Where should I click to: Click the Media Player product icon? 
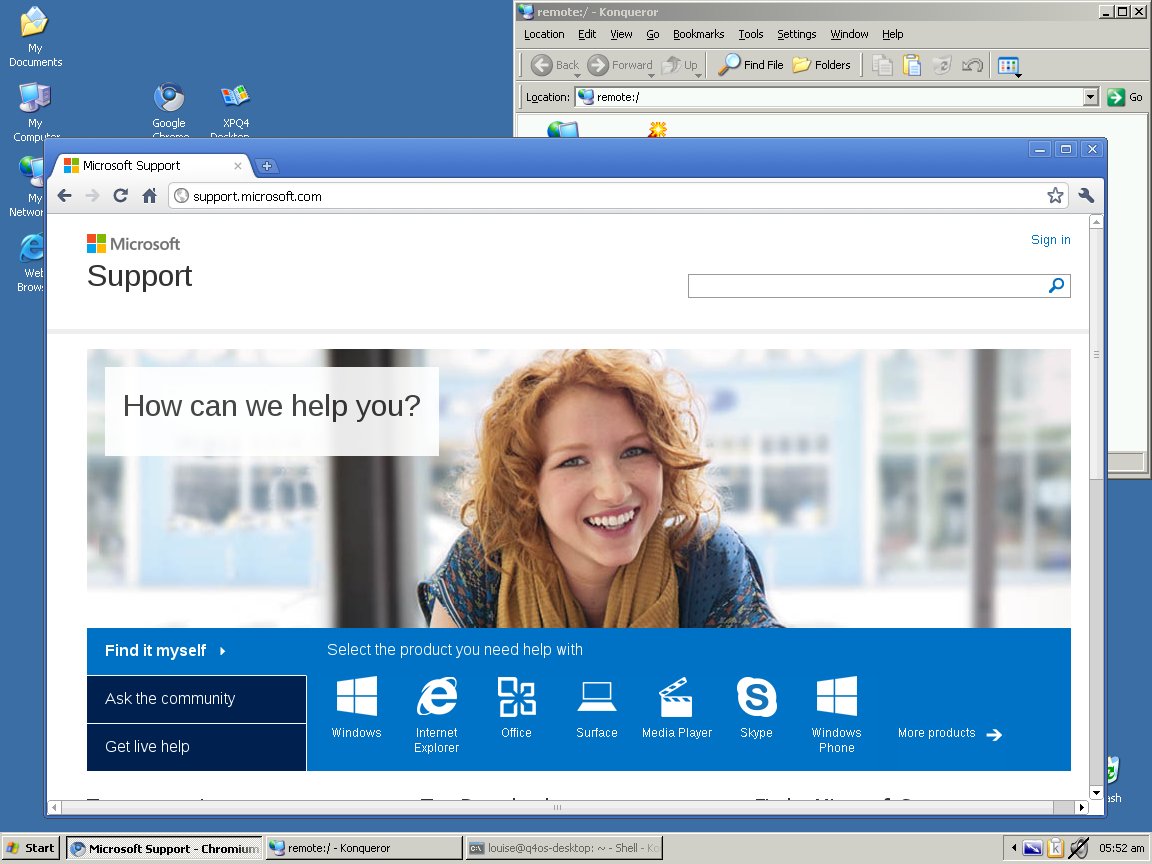point(676,697)
